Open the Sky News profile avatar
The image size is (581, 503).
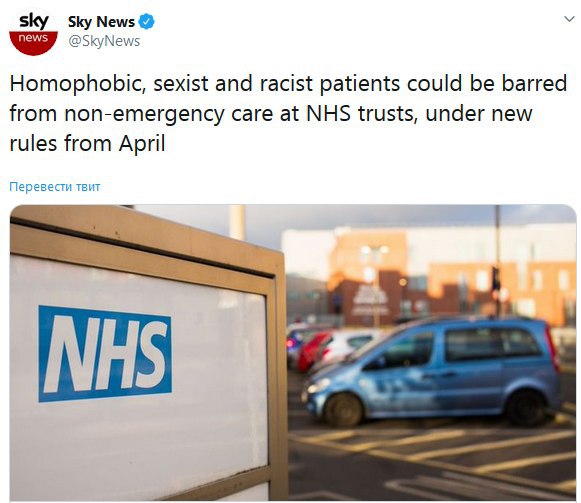[33, 32]
